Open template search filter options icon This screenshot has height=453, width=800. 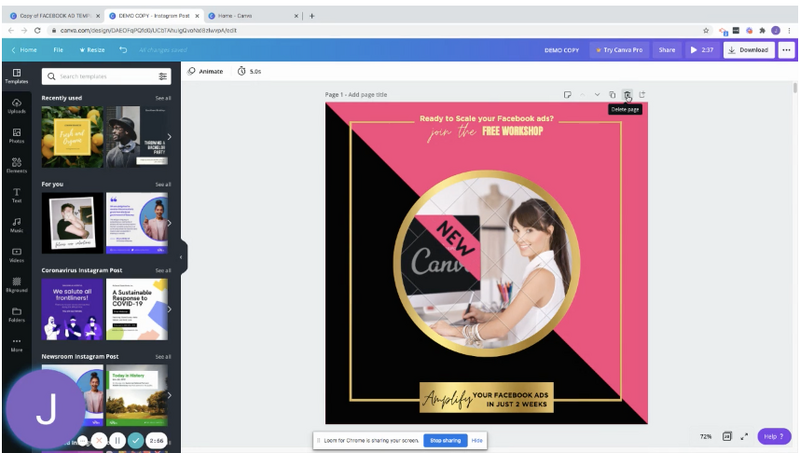[x=163, y=76]
